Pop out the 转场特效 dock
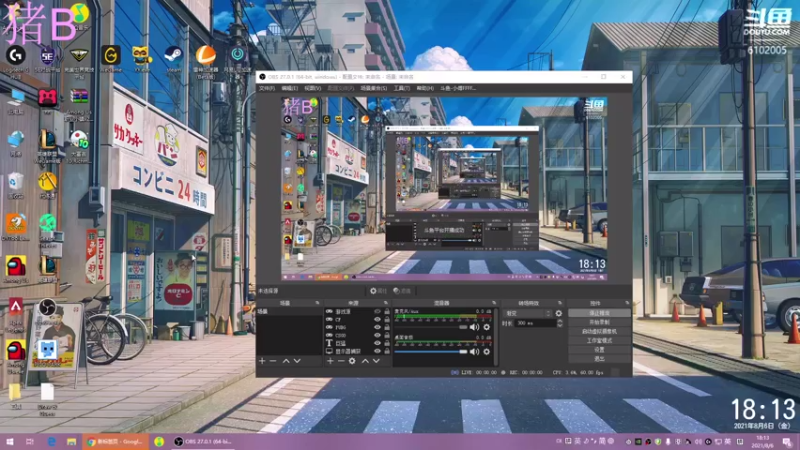Viewport: 800px width, 450px height. point(560,303)
